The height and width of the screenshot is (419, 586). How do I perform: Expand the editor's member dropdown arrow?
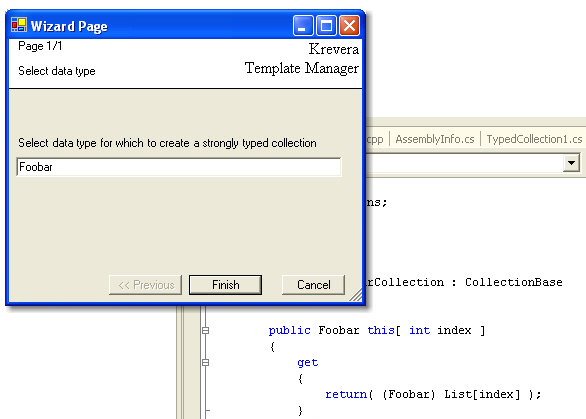point(571,163)
